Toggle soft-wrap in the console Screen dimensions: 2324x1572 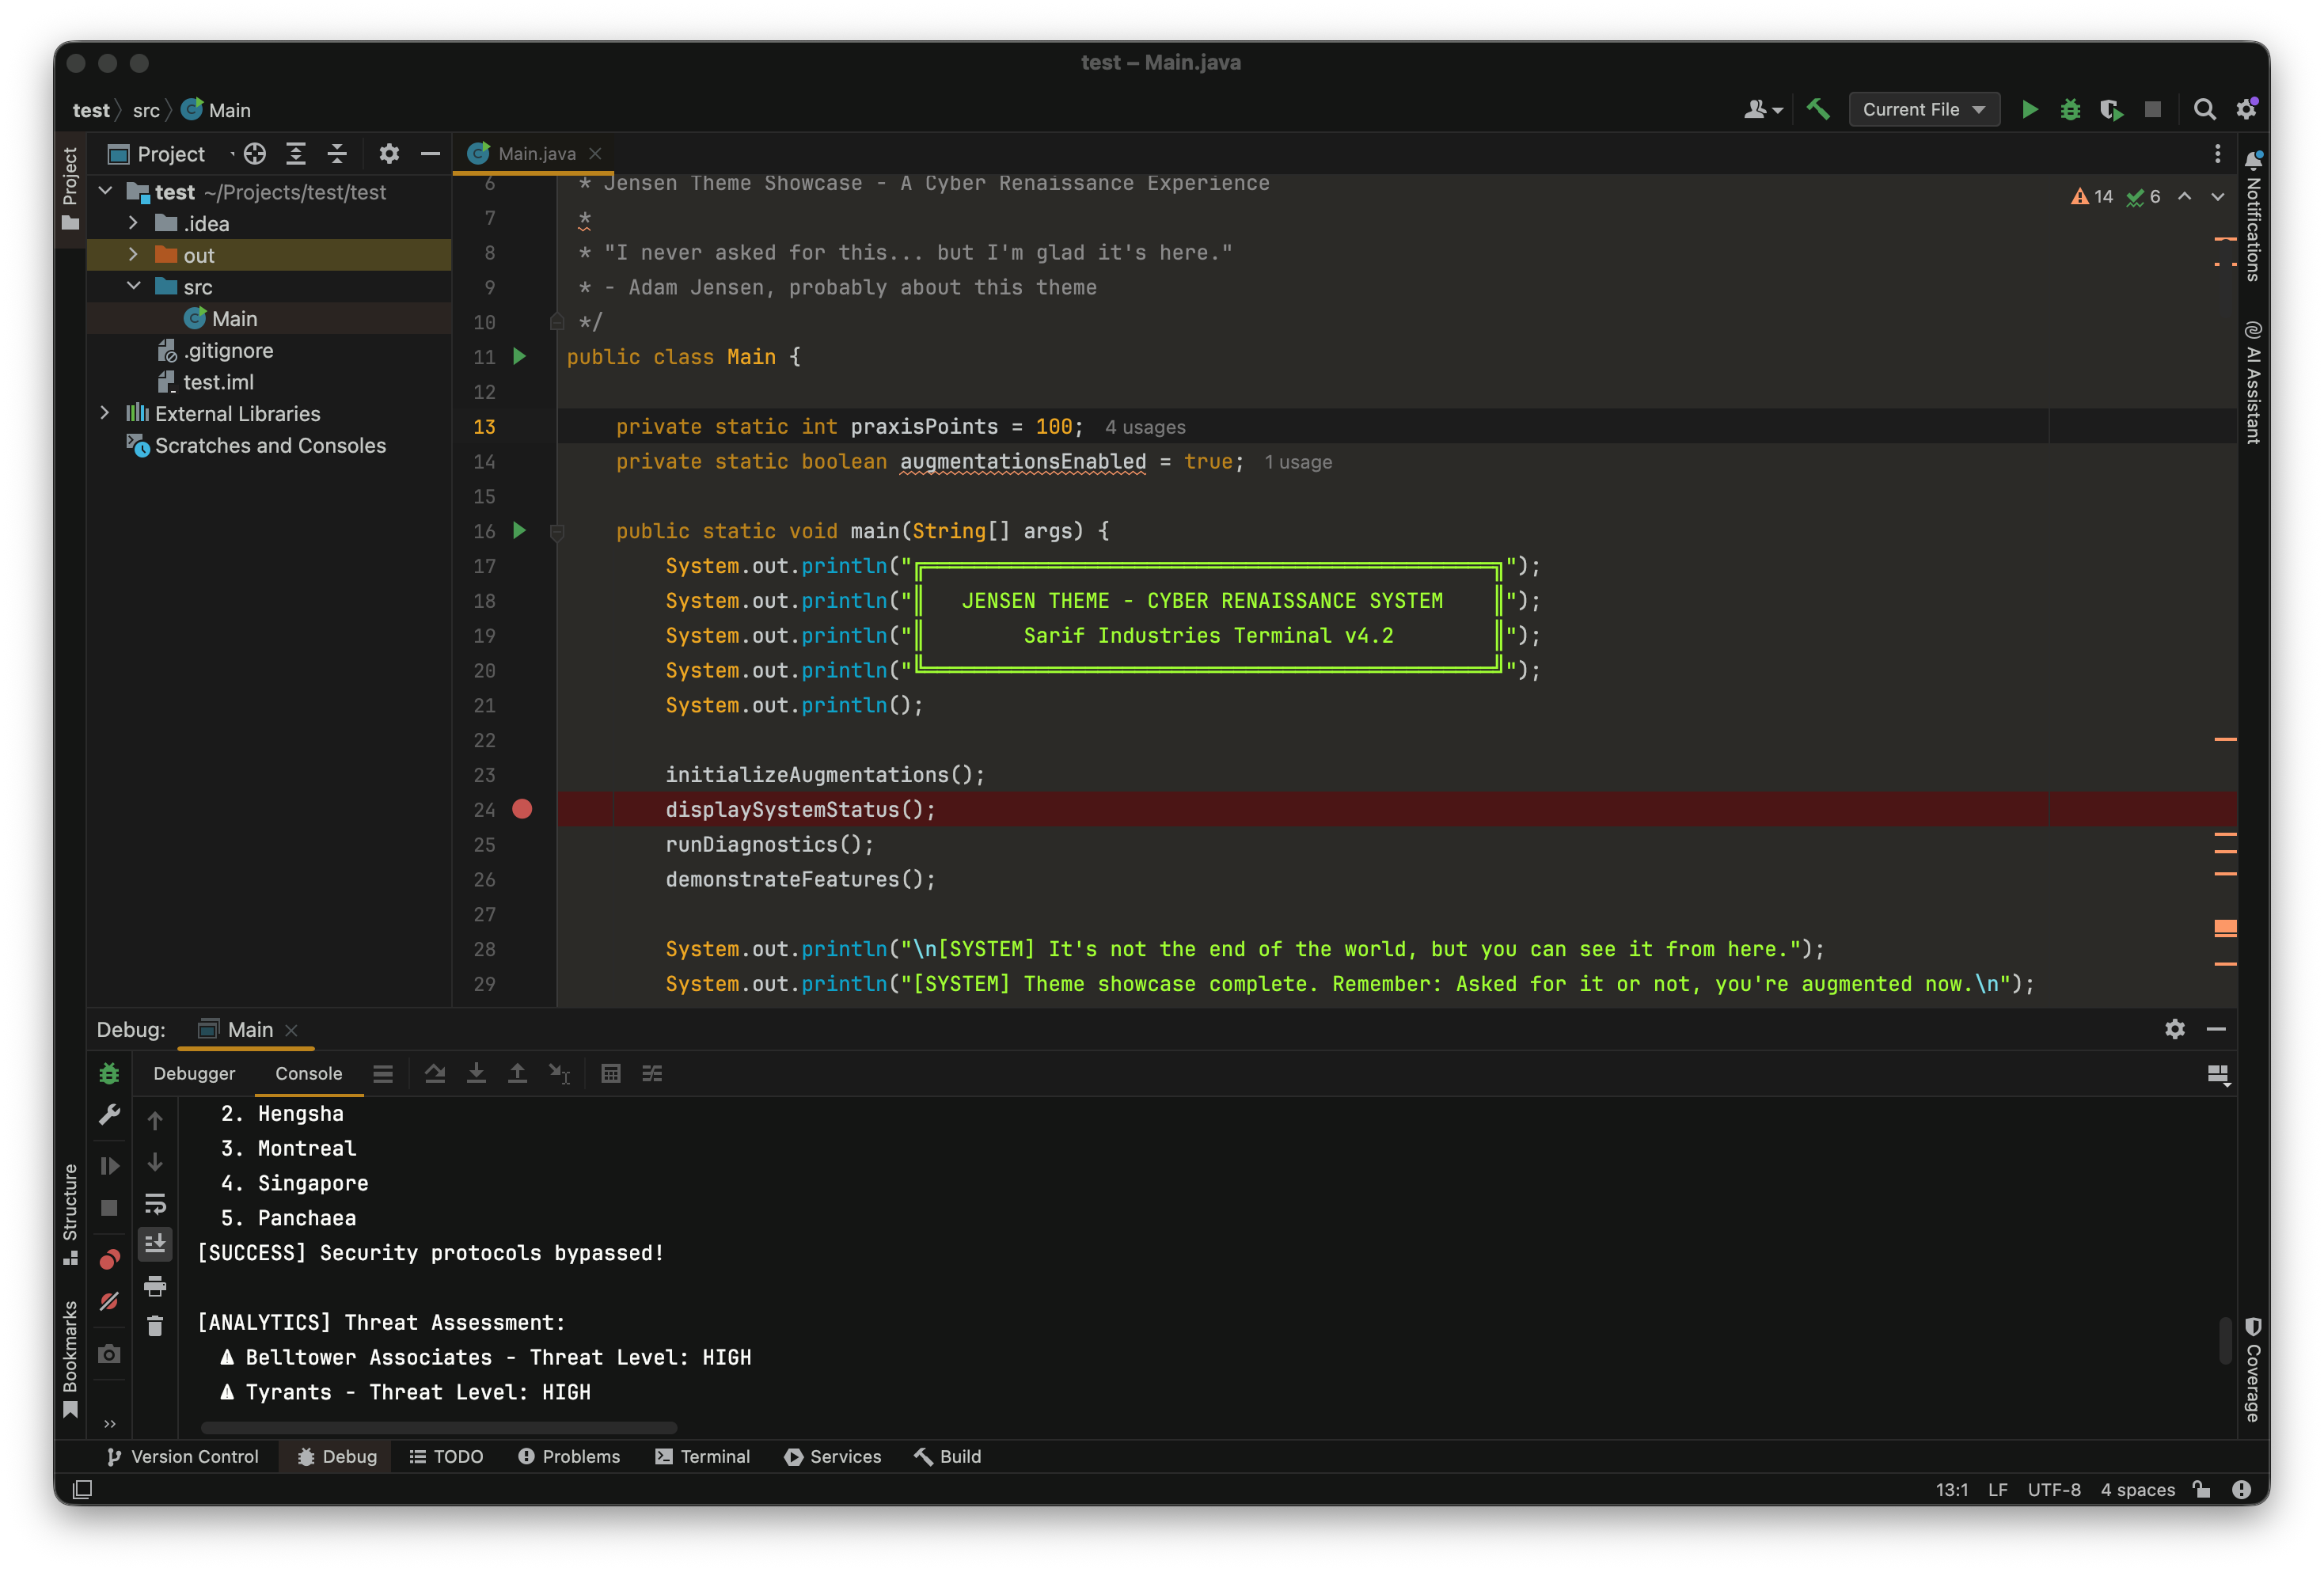click(x=155, y=1203)
